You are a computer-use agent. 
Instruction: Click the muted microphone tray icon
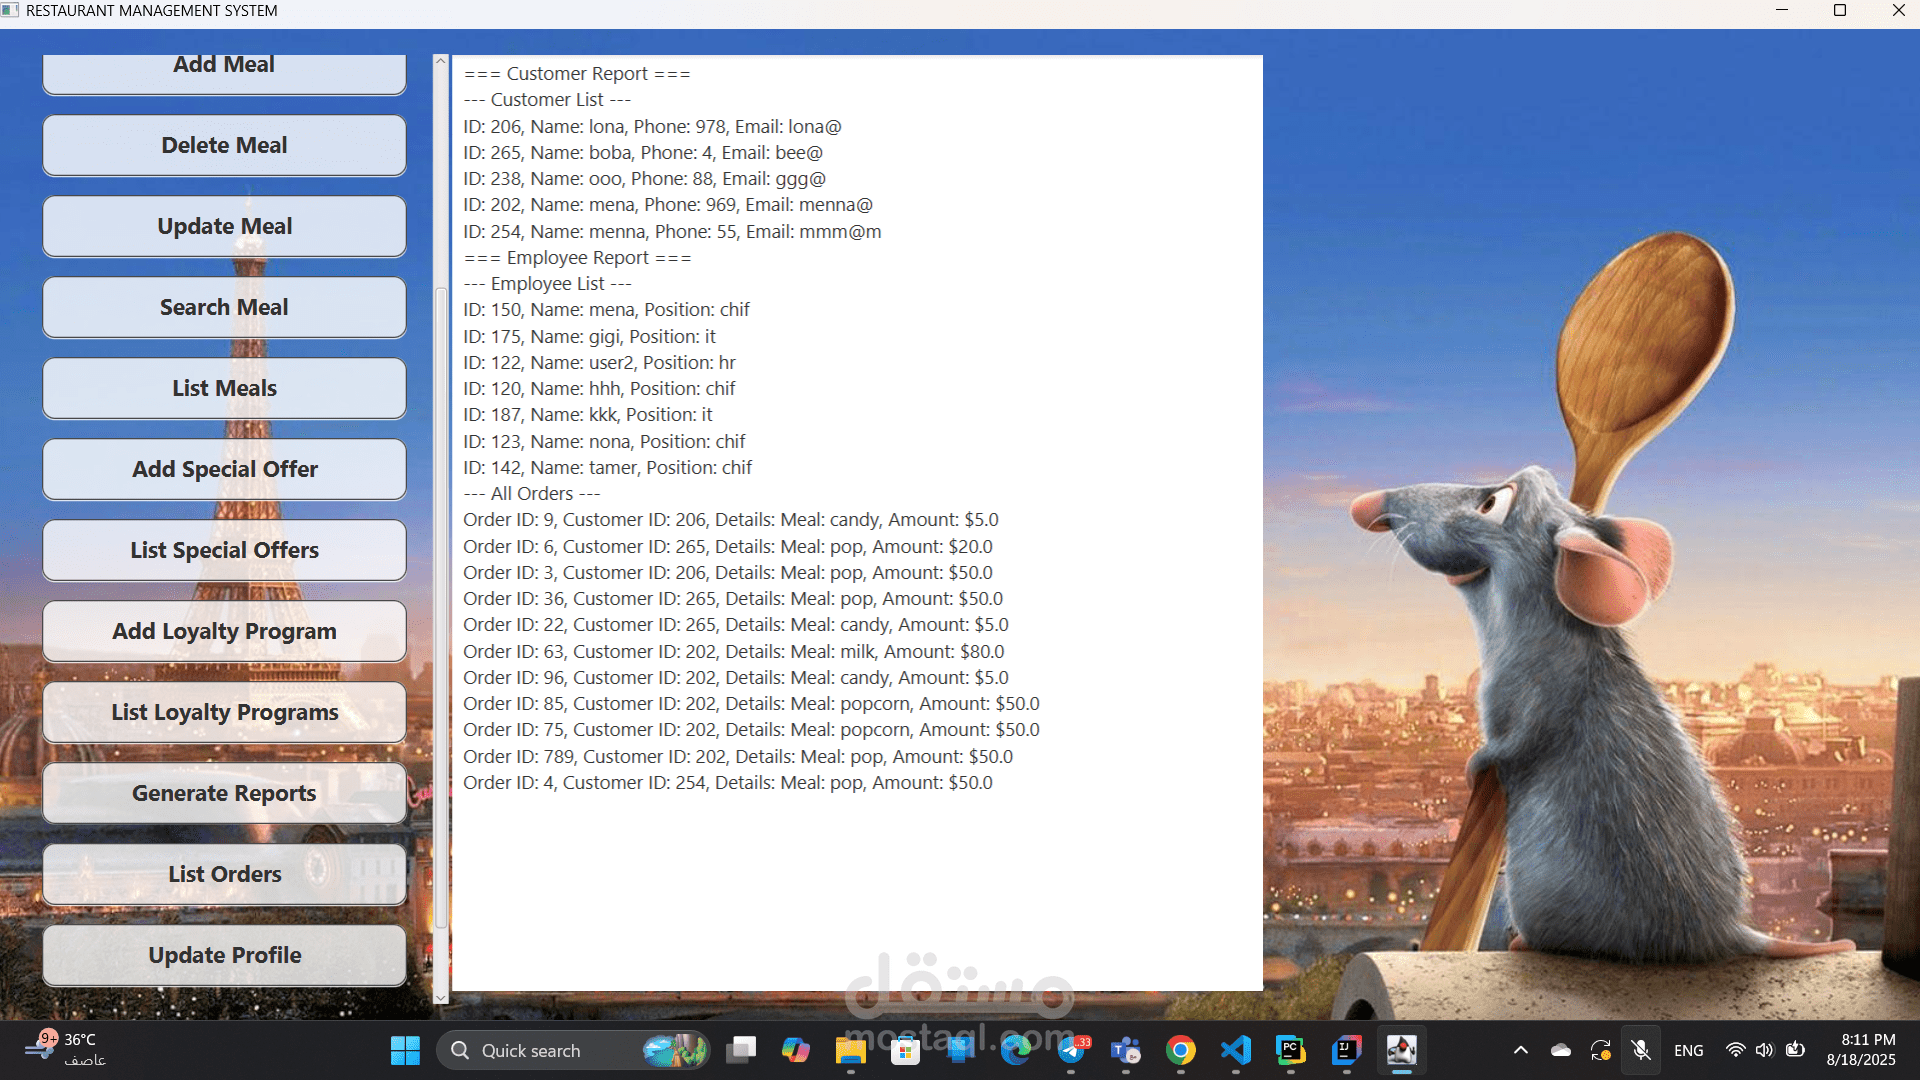pyautogui.click(x=1641, y=1050)
